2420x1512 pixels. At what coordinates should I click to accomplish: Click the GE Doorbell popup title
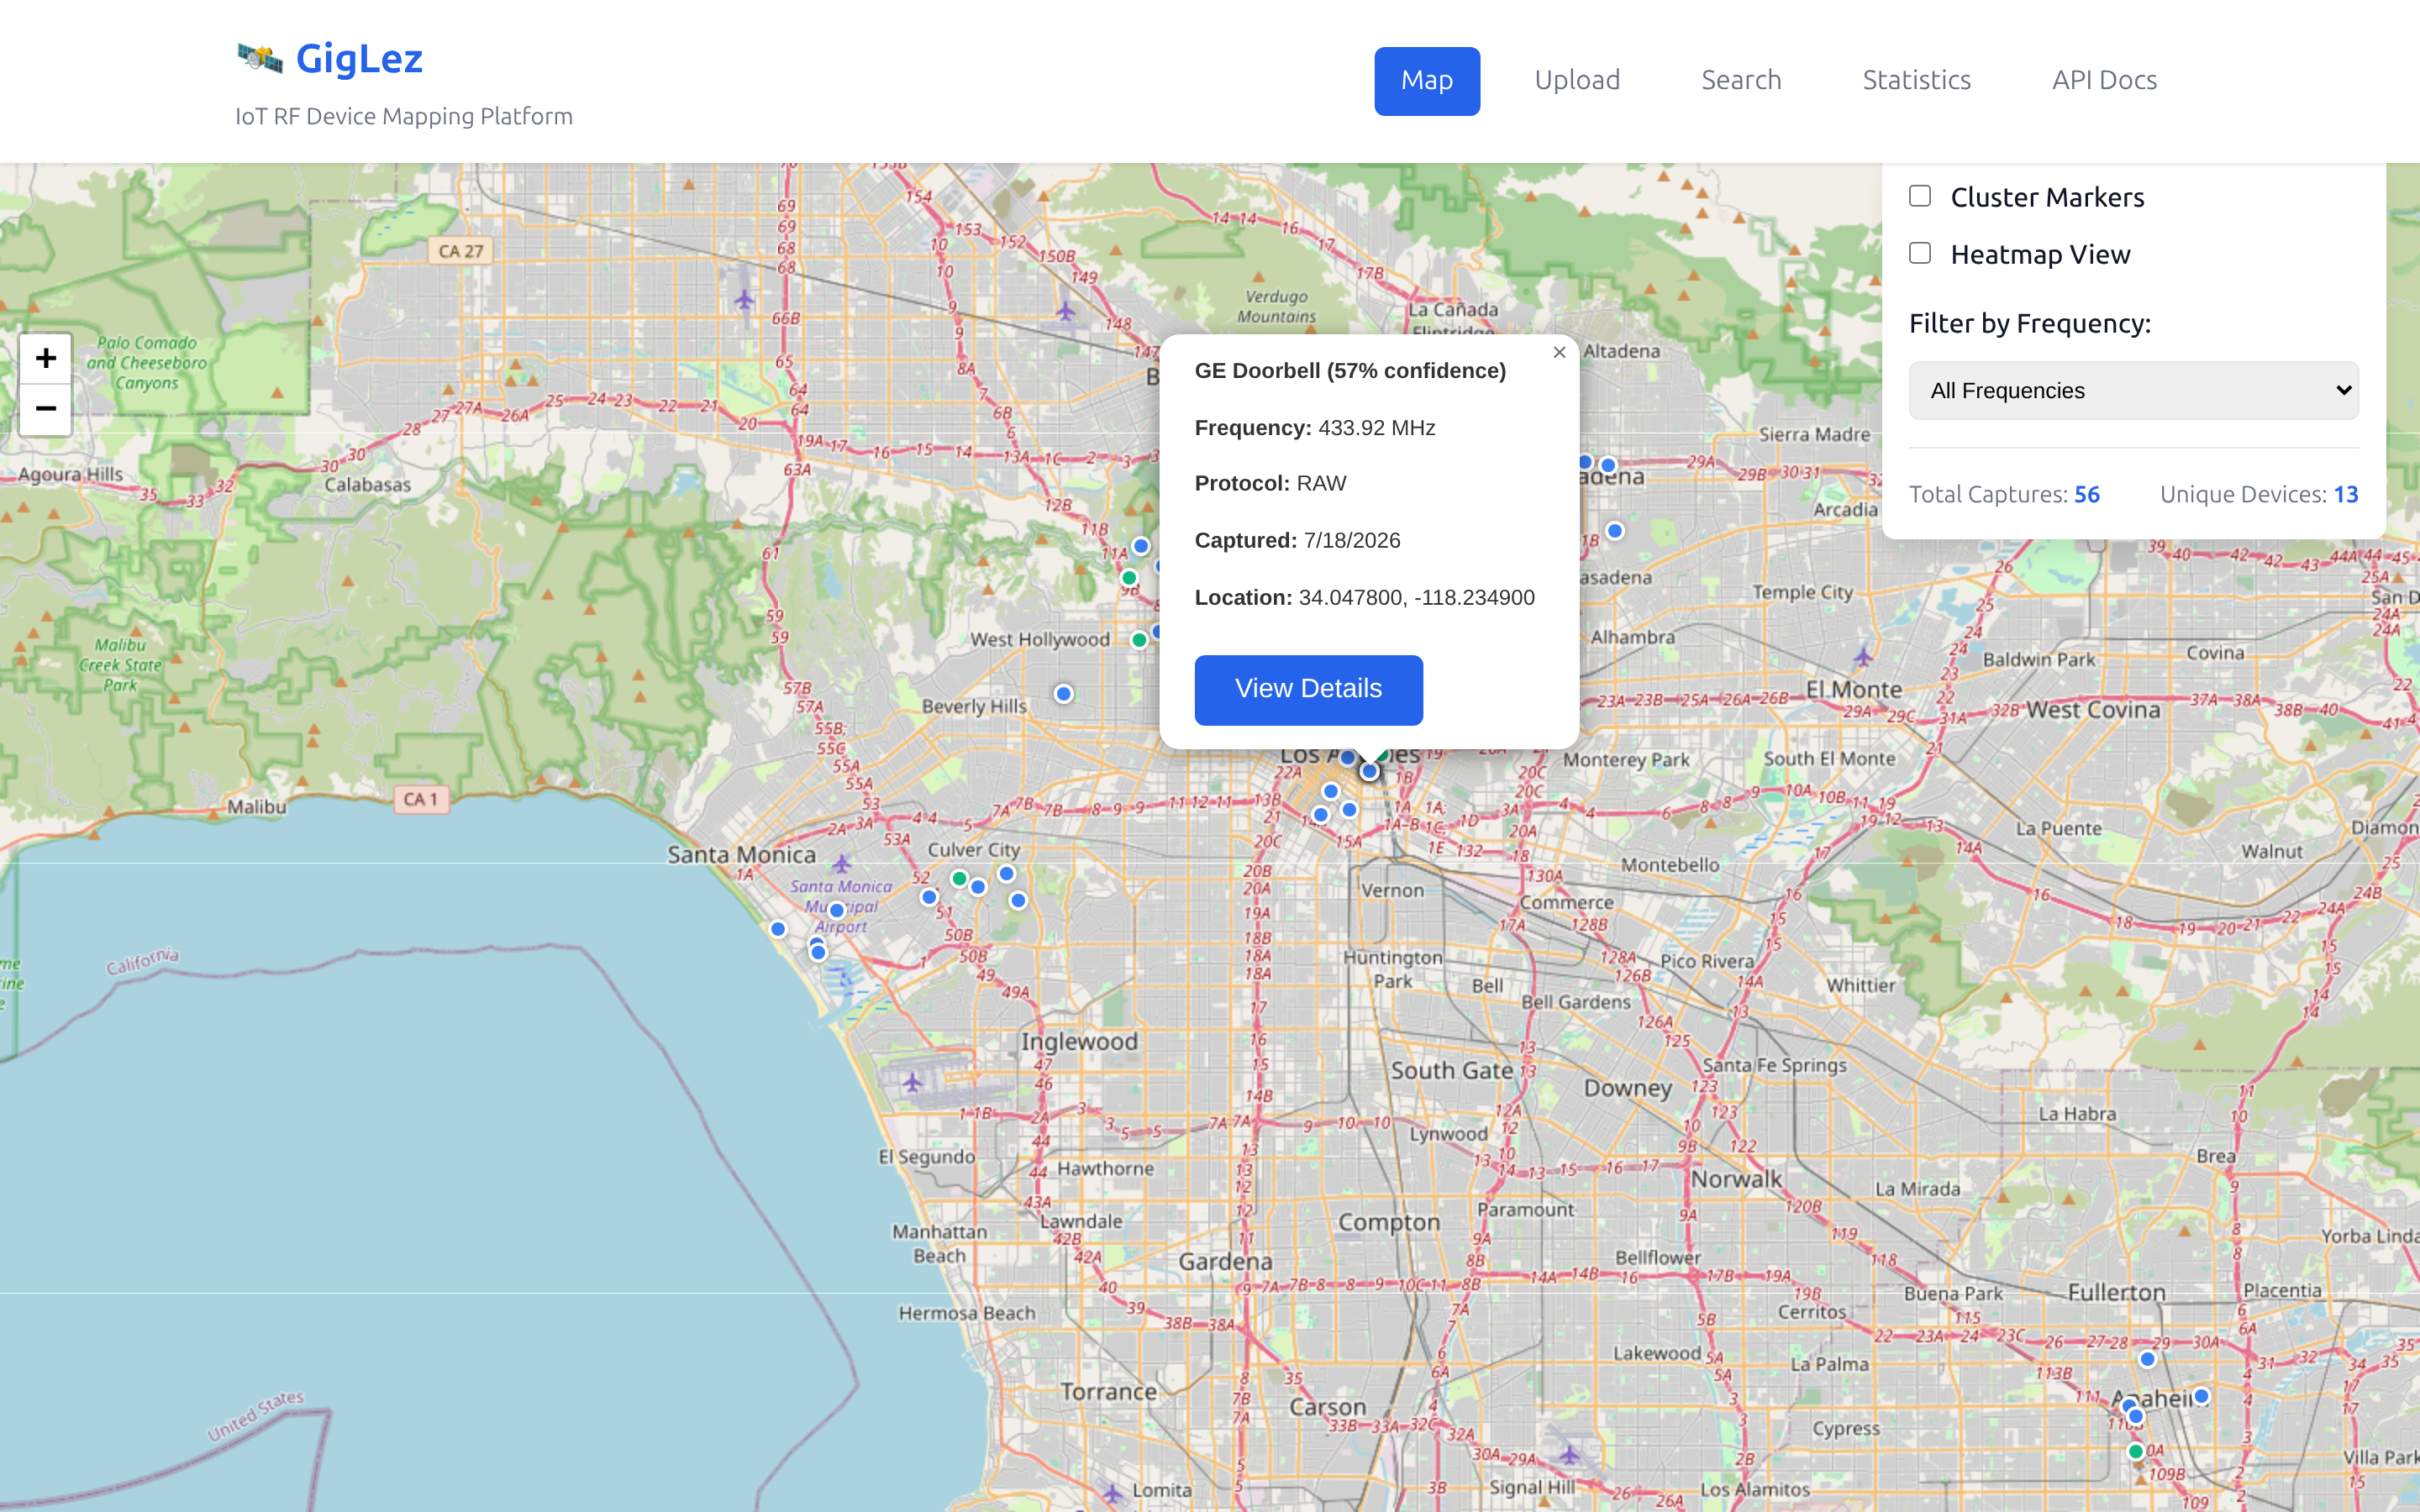(x=1350, y=371)
